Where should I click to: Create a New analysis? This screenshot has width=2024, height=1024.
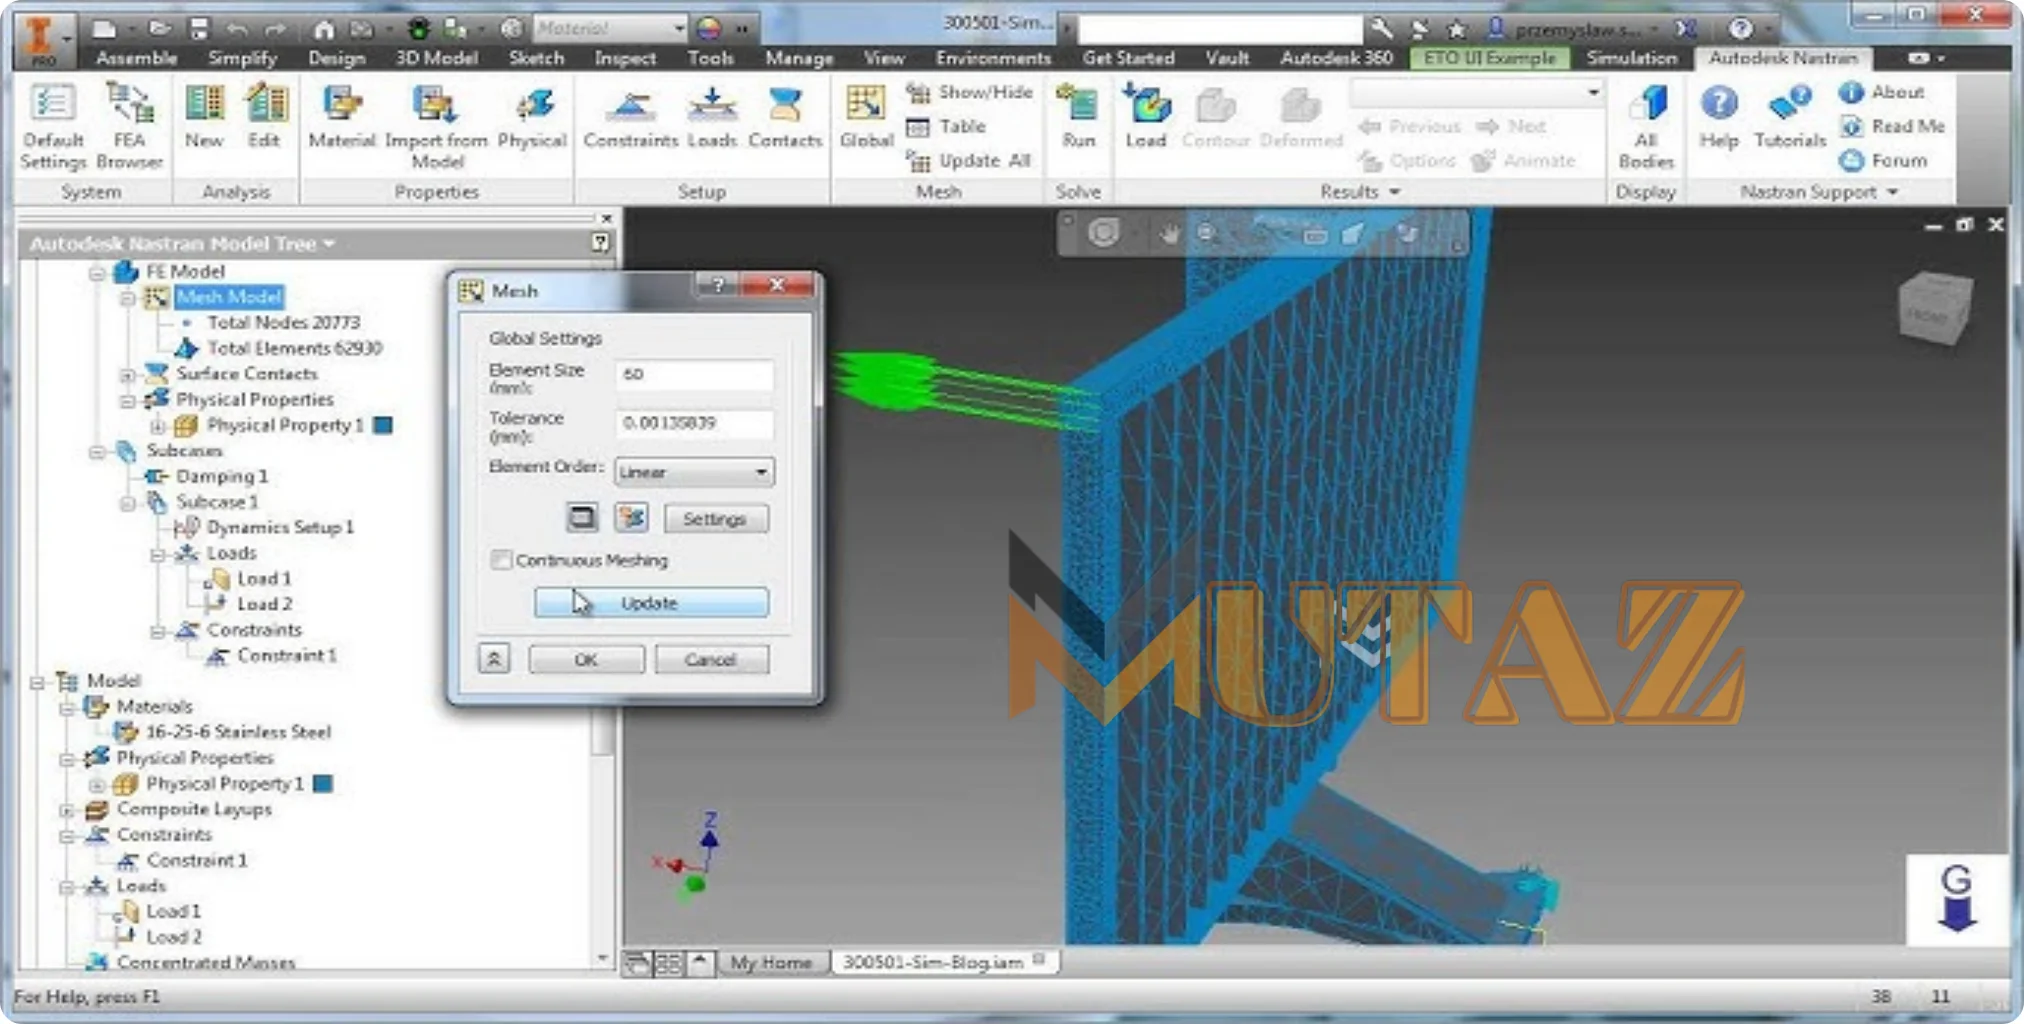[x=204, y=116]
